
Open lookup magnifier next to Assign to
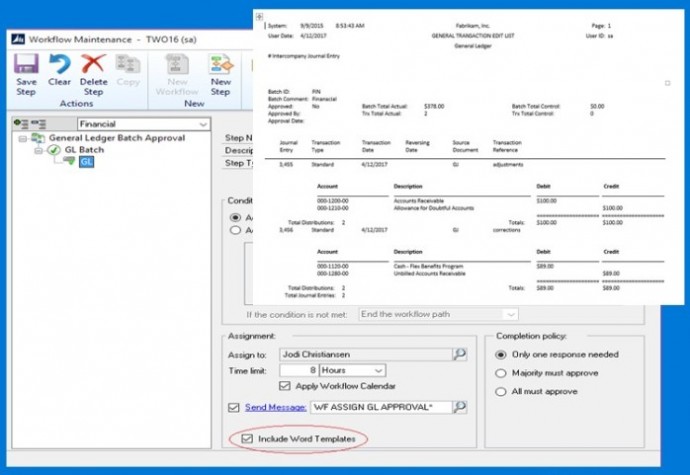pyautogui.click(x=459, y=354)
